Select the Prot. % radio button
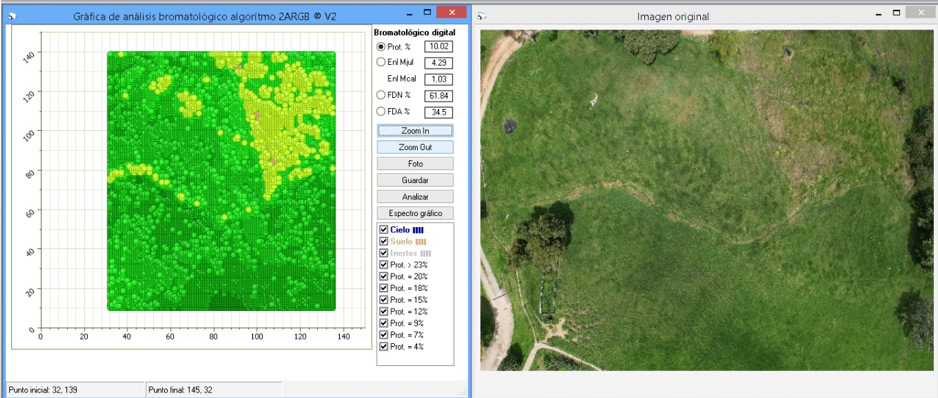This screenshot has width=938, height=398. point(381,47)
